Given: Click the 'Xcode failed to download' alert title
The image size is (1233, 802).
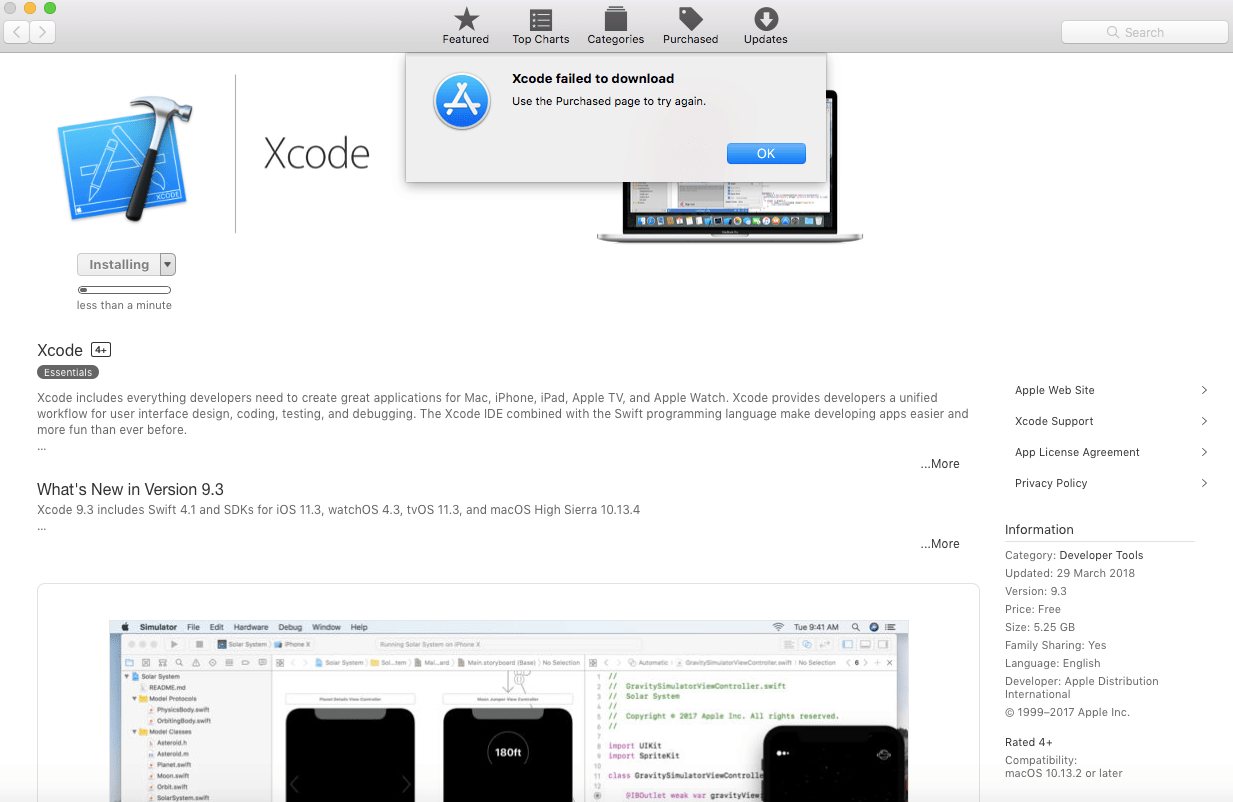Looking at the screenshot, I should click(593, 78).
